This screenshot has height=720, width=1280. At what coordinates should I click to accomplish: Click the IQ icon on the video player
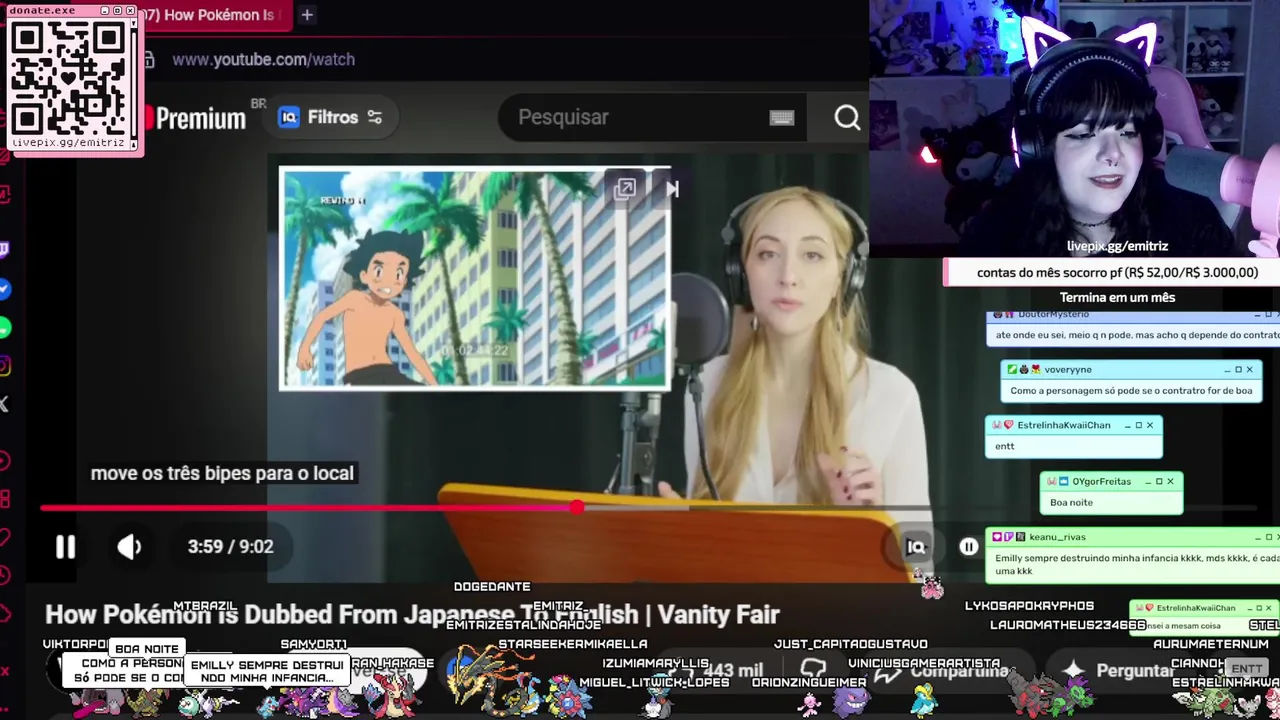[x=916, y=546]
